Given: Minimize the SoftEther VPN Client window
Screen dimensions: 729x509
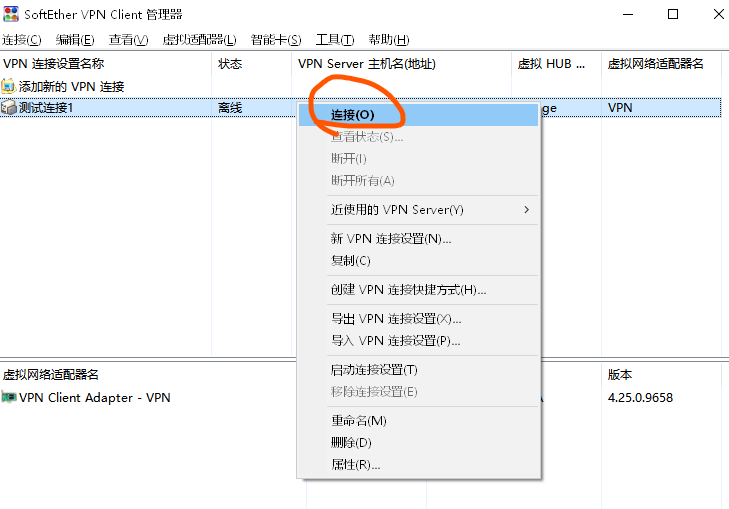Looking at the screenshot, I should pos(628,14).
